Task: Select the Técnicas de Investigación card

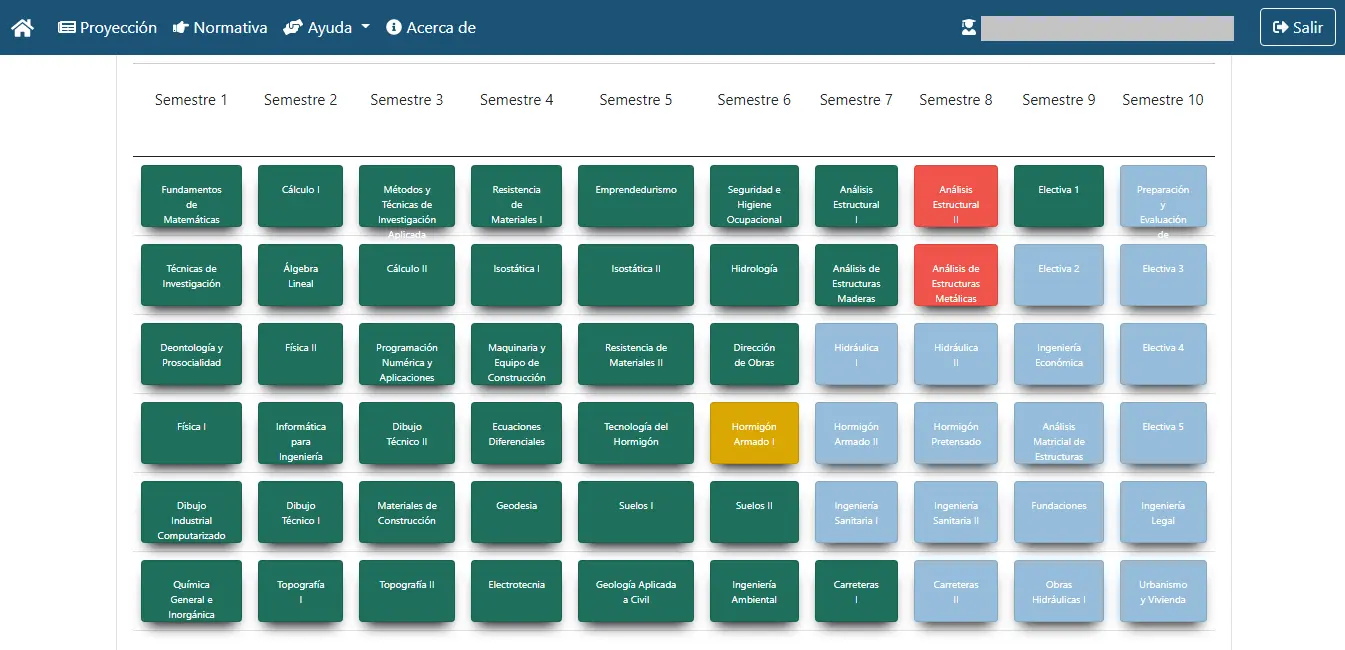Action: point(191,275)
